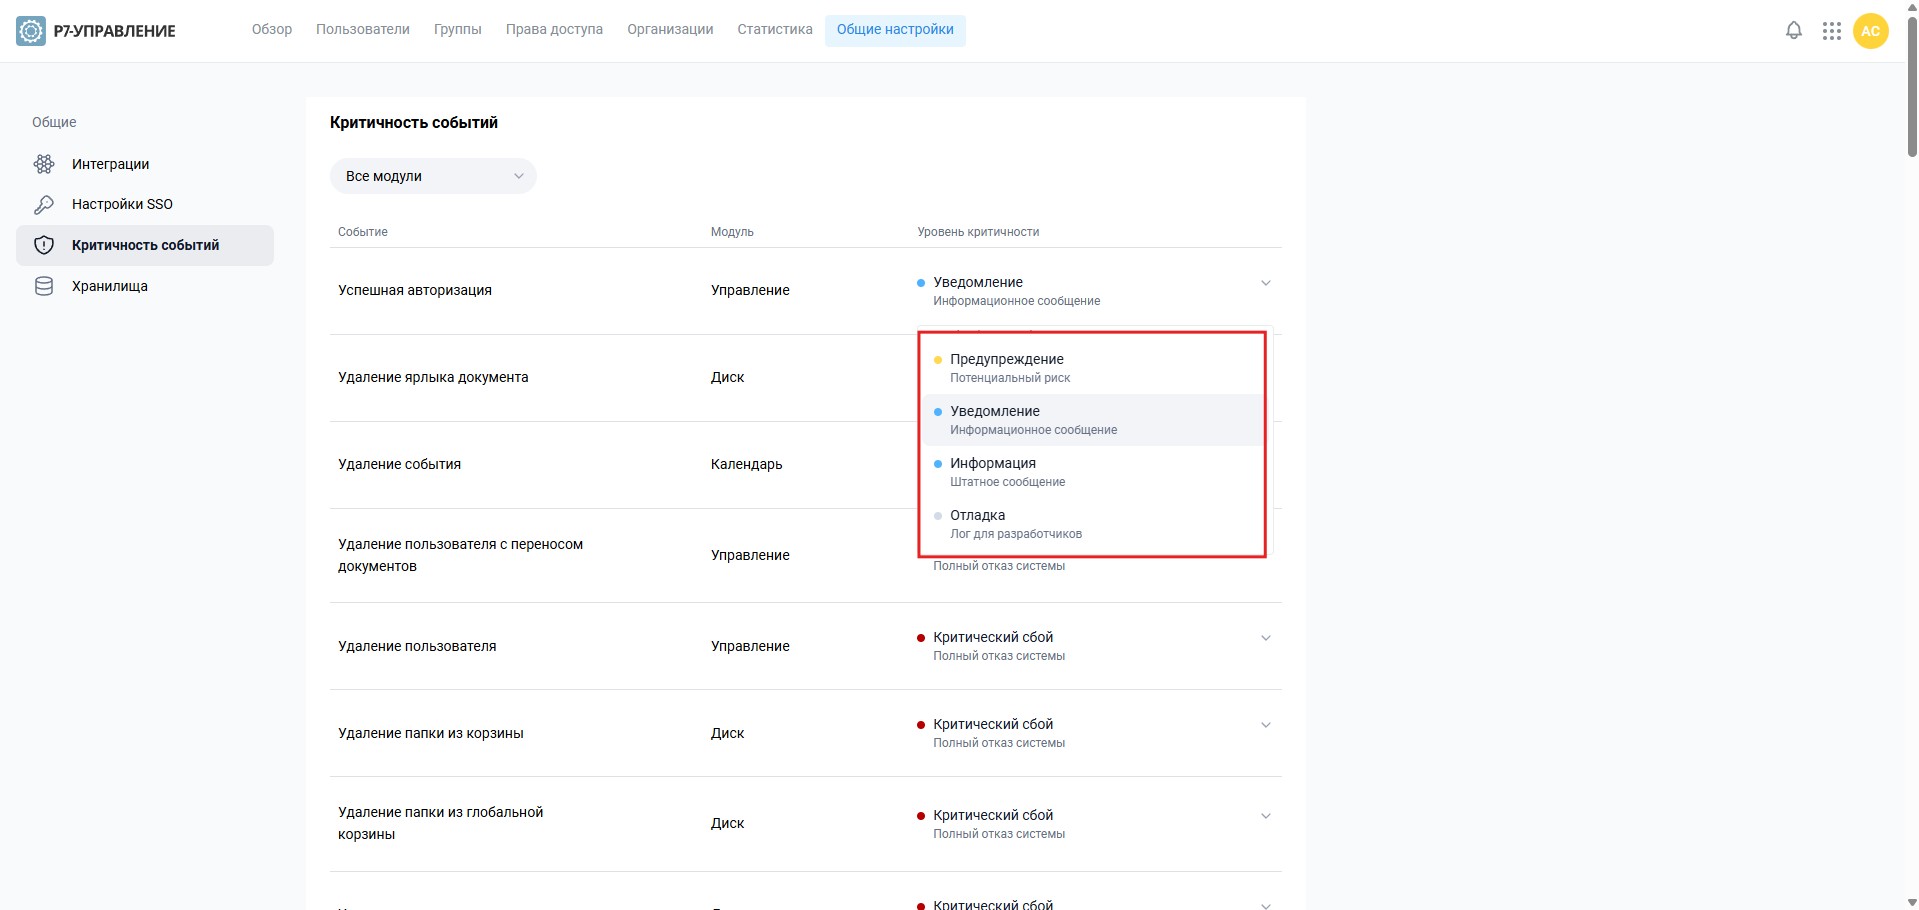Open the Статистика tab
The height and width of the screenshot is (910, 1919).
tap(775, 30)
